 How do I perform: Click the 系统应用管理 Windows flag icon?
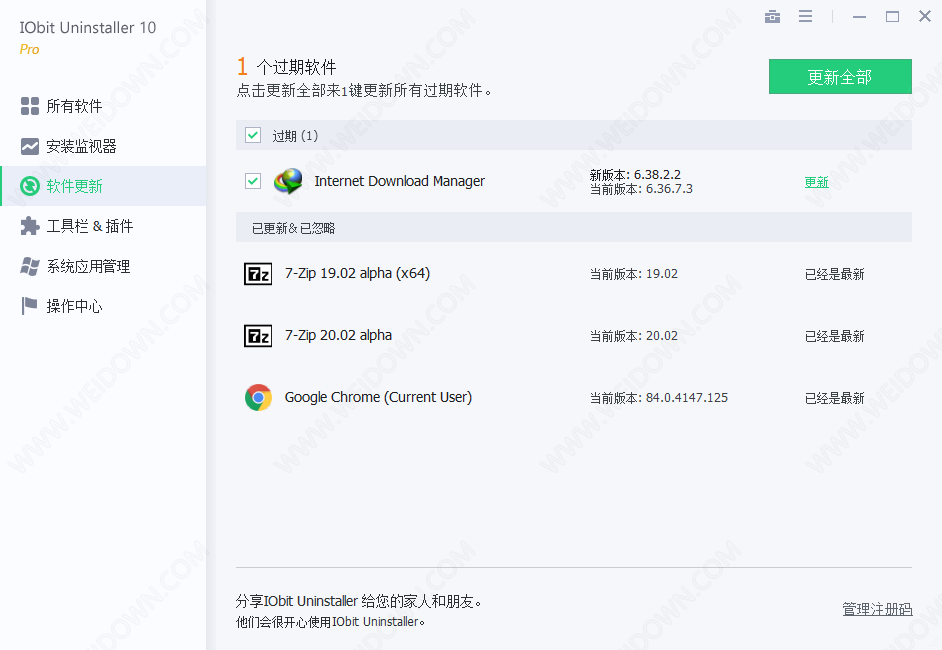coord(29,266)
